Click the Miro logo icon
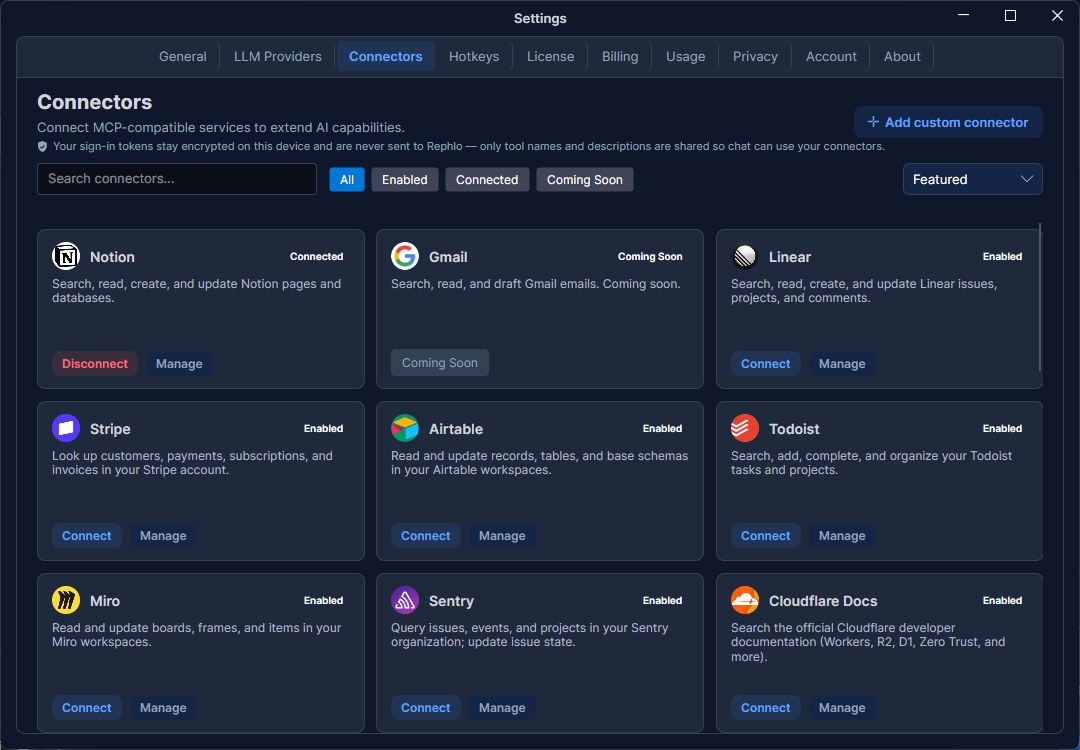The height and width of the screenshot is (750, 1080). point(66,601)
